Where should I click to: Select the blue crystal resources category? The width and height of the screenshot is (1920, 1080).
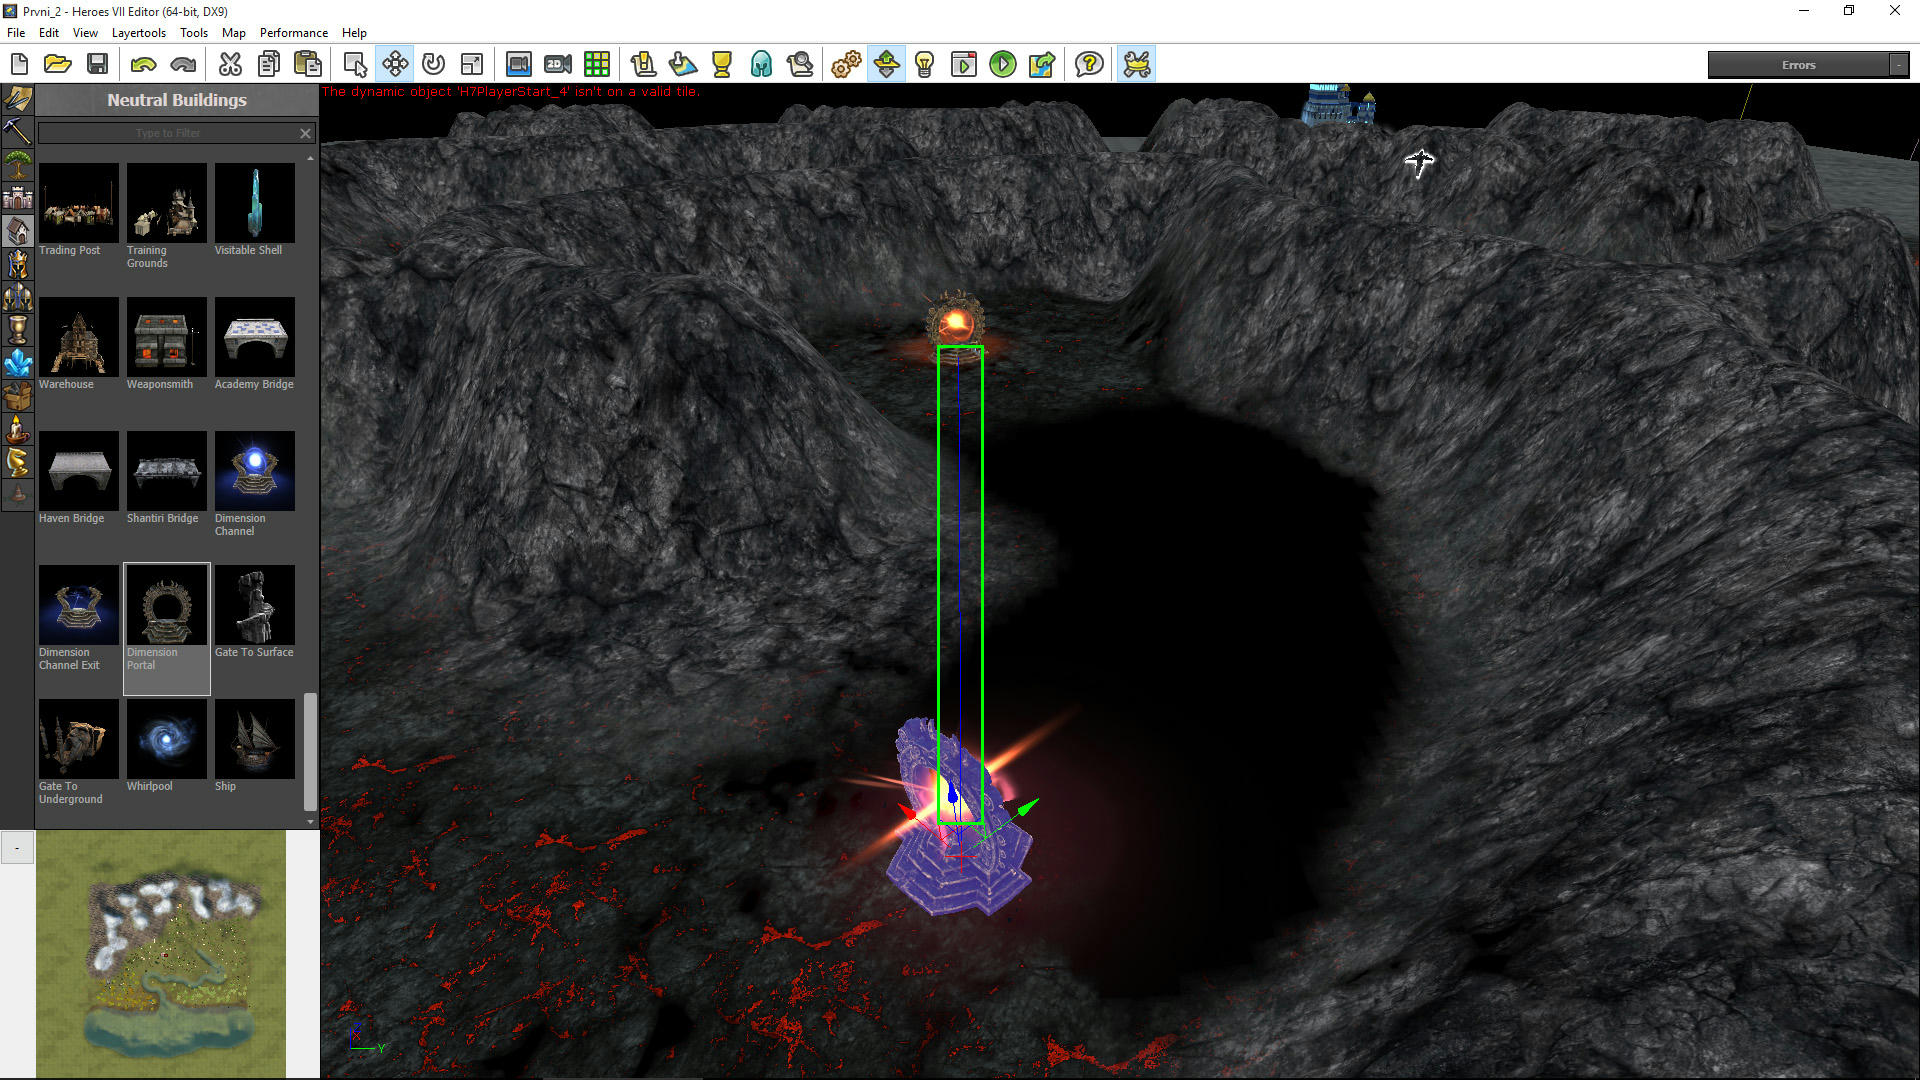click(18, 363)
